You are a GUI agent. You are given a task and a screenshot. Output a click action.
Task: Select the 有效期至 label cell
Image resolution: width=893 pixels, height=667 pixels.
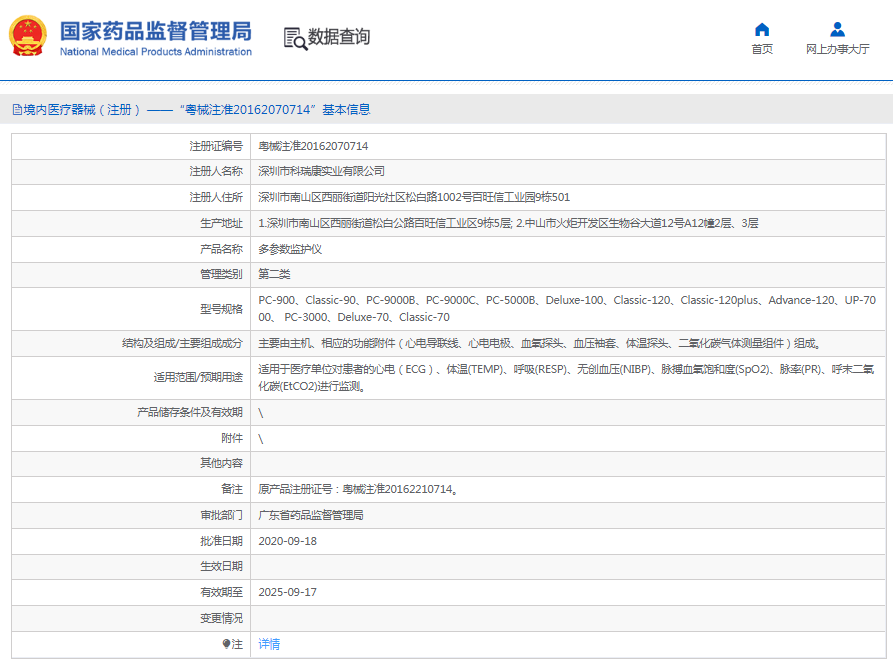(131, 592)
